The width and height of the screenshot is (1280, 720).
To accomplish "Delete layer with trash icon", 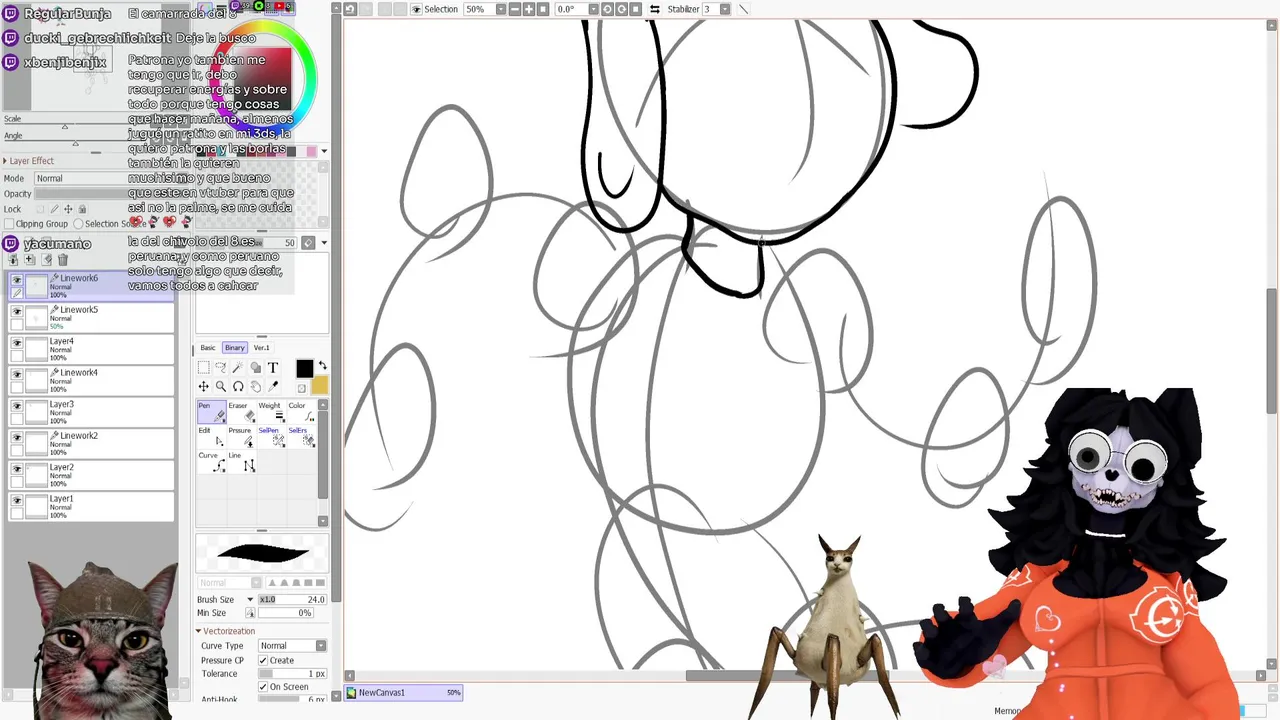I will pos(63,260).
